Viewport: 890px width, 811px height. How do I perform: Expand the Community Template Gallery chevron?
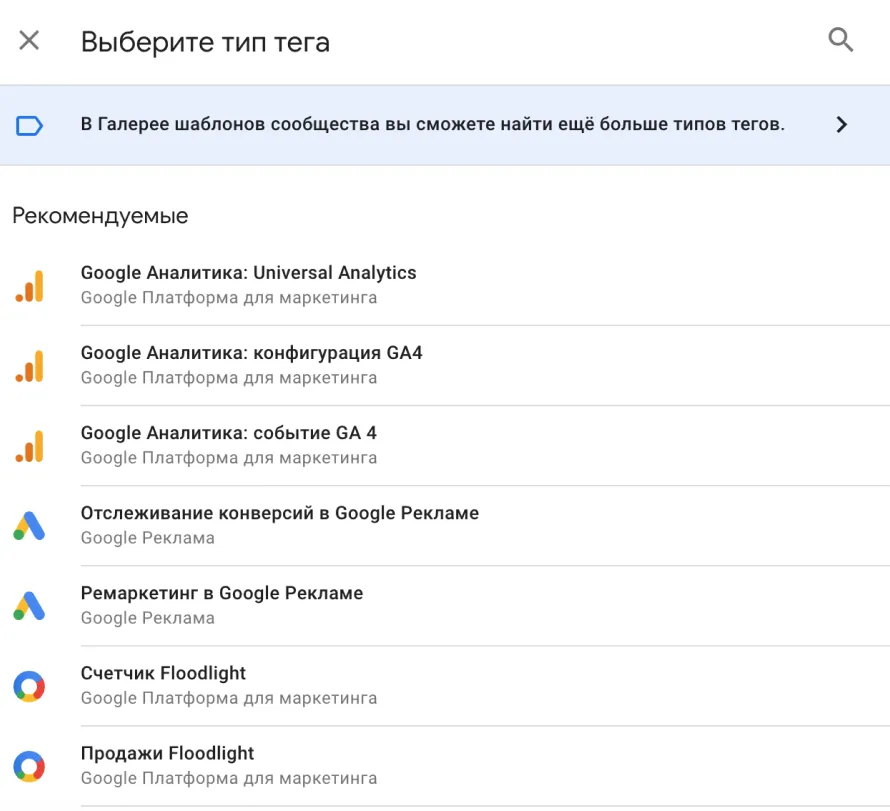click(x=841, y=124)
